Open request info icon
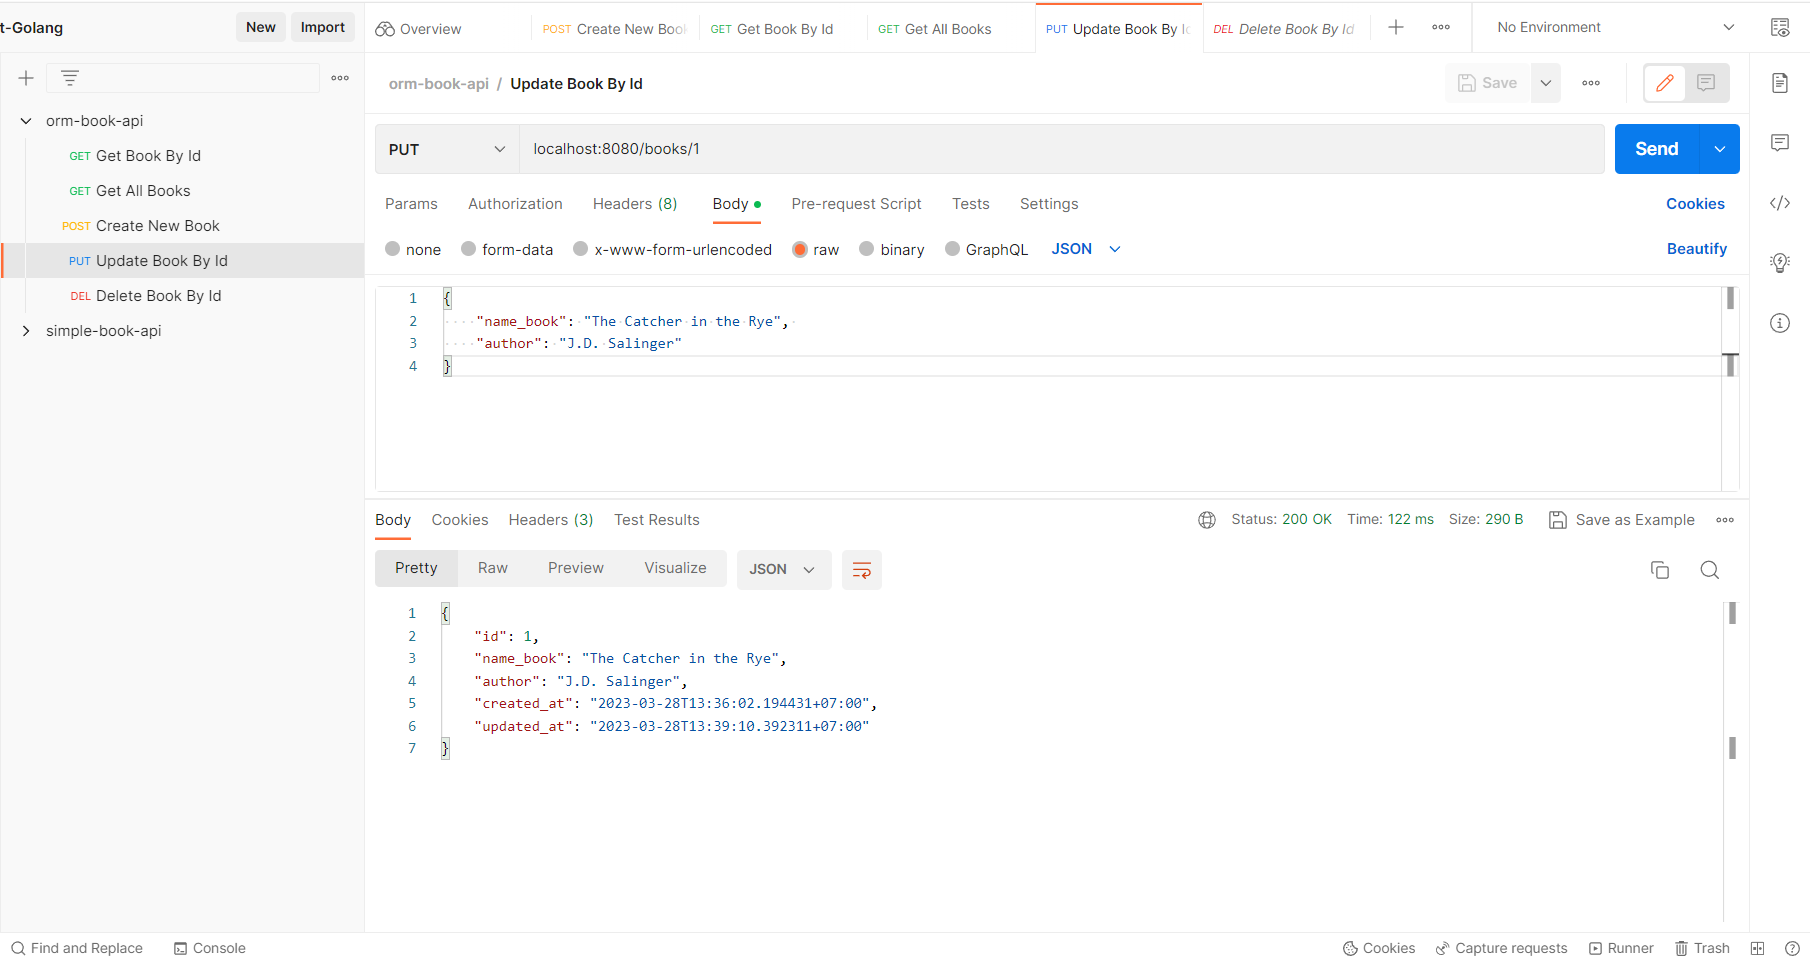This screenshot has width=1810, height=962. coord(1780,323)
